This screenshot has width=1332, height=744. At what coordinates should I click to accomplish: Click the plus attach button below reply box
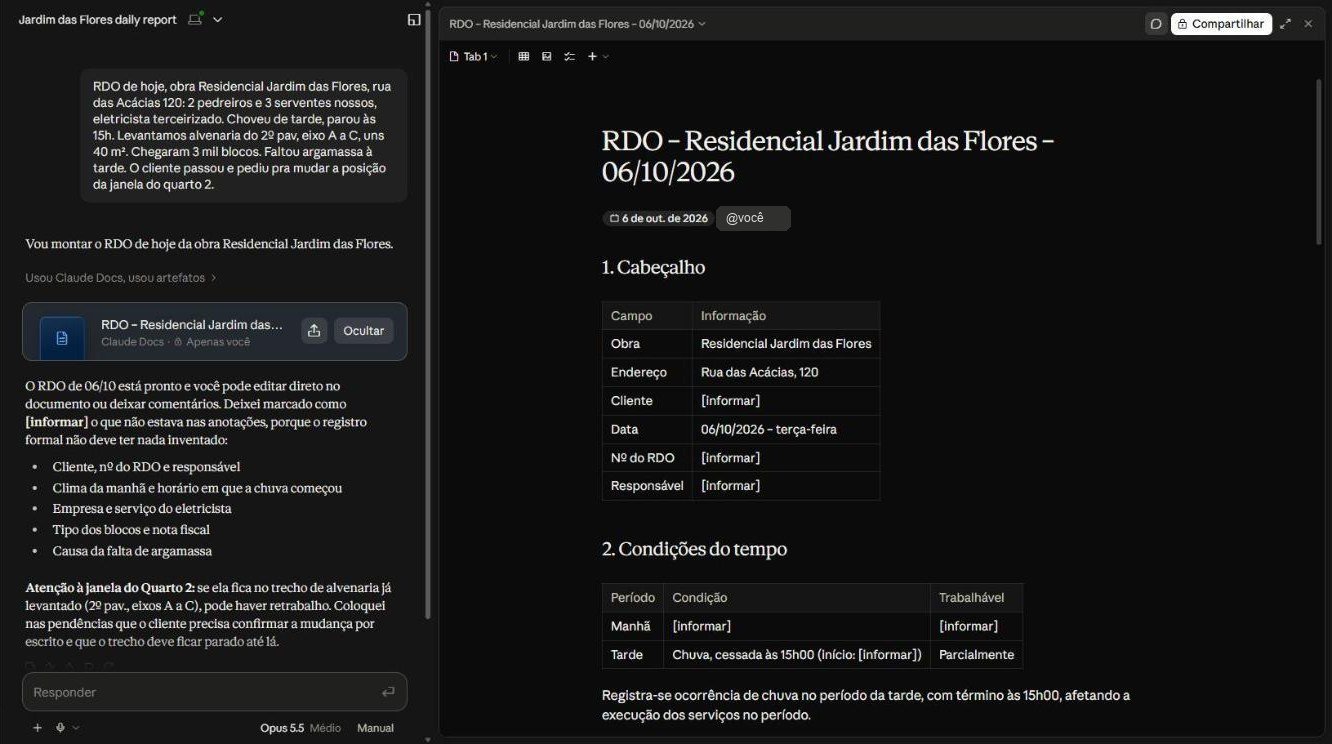click(x=38, y=728)
